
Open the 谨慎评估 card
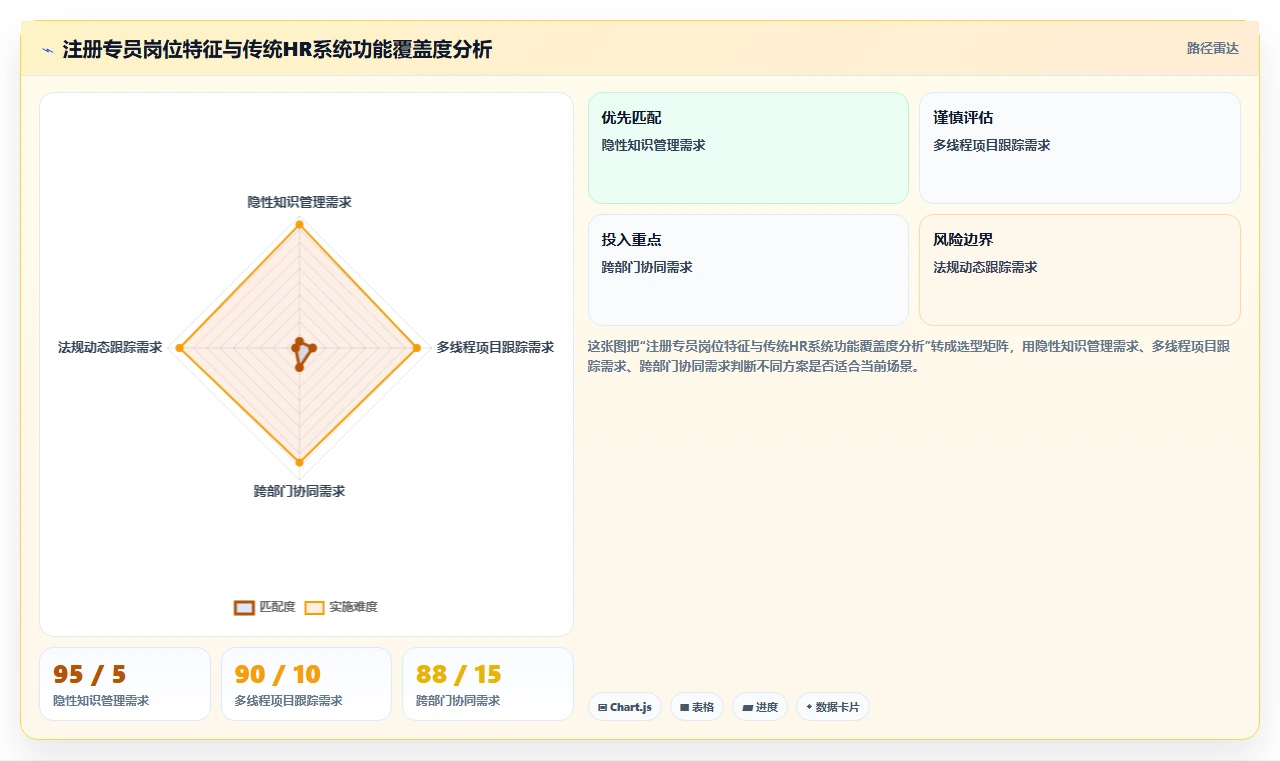(x=1080, y=148)
